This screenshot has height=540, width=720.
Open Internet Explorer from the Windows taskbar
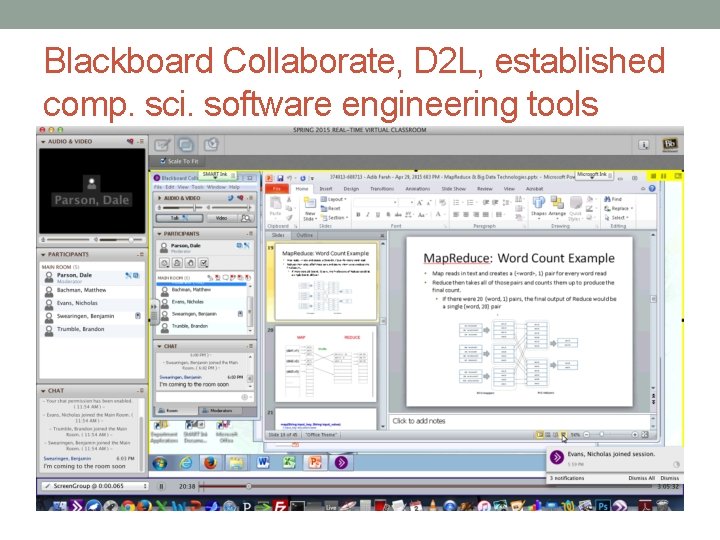(x=186, y=463)
